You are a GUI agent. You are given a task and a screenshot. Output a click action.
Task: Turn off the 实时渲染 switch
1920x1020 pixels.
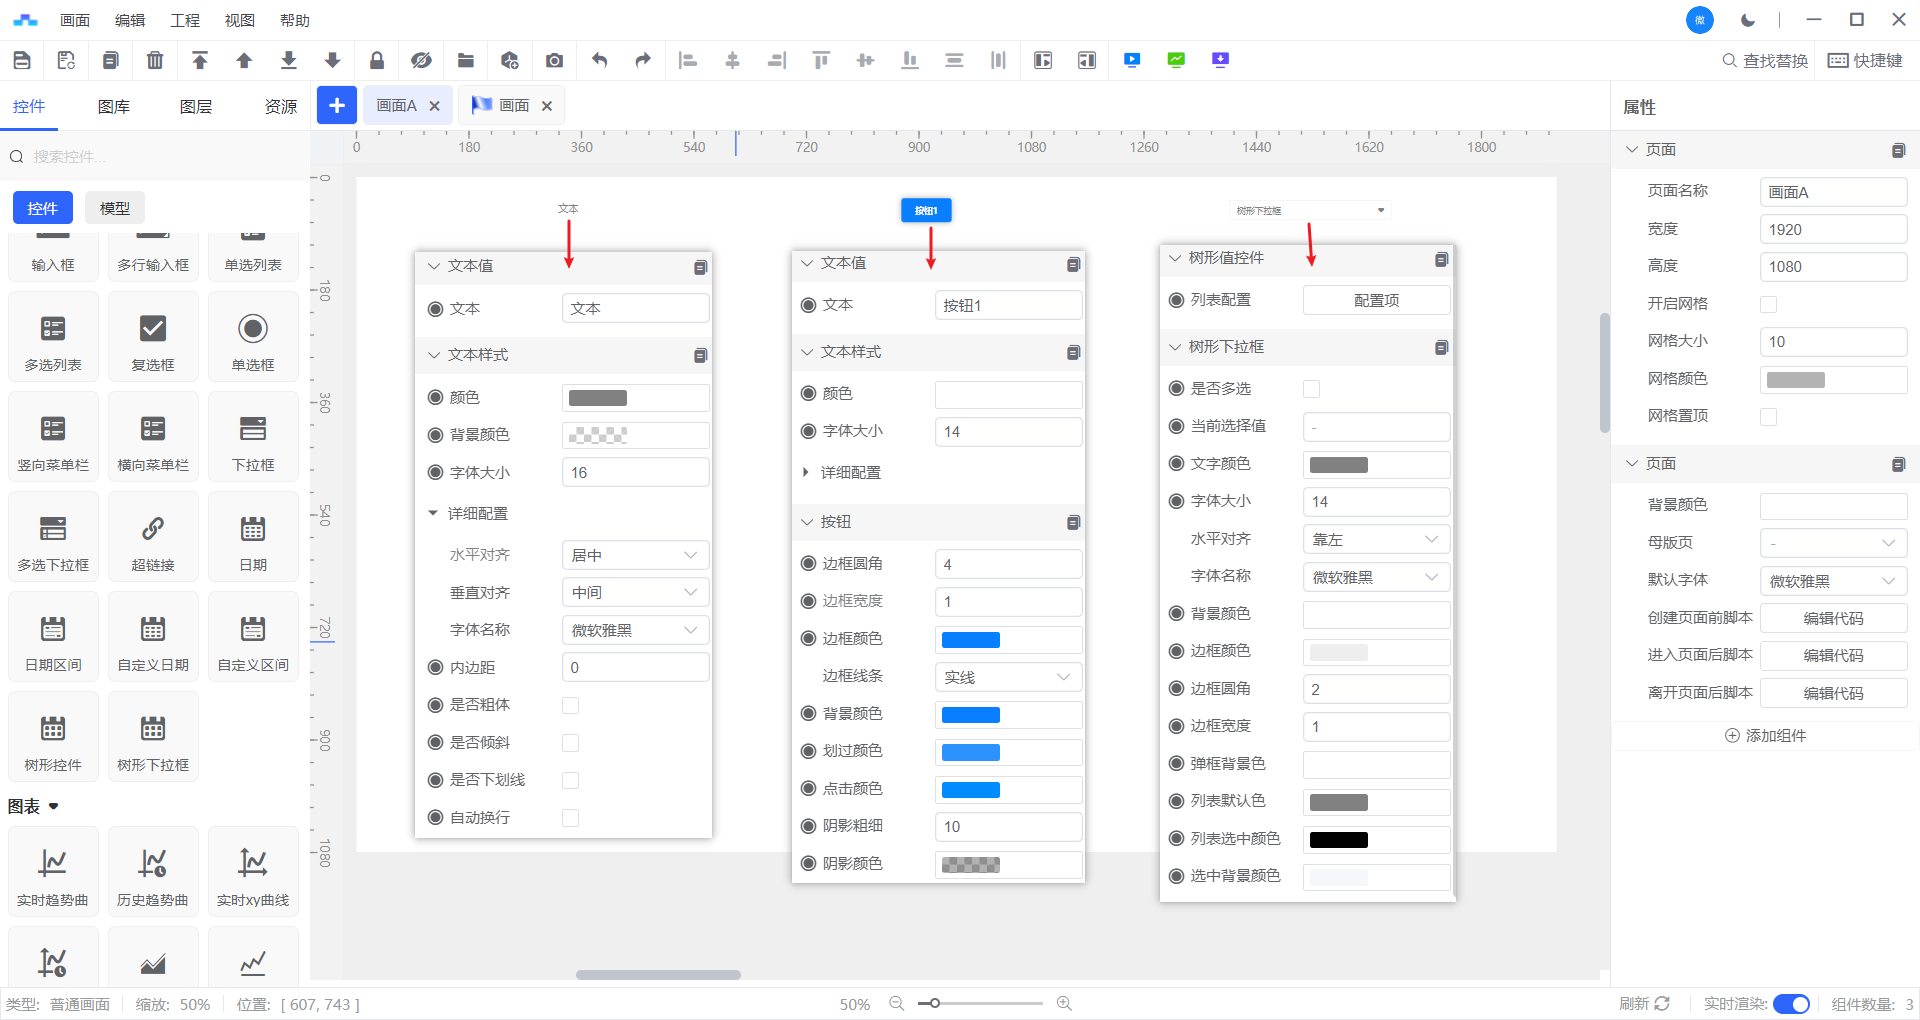click(x=1791, y=1004)
